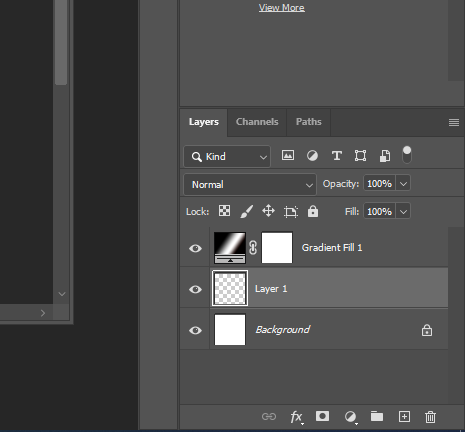Lock image pixels brush icon
Screen dimensions: 465x432
(247, 211)
